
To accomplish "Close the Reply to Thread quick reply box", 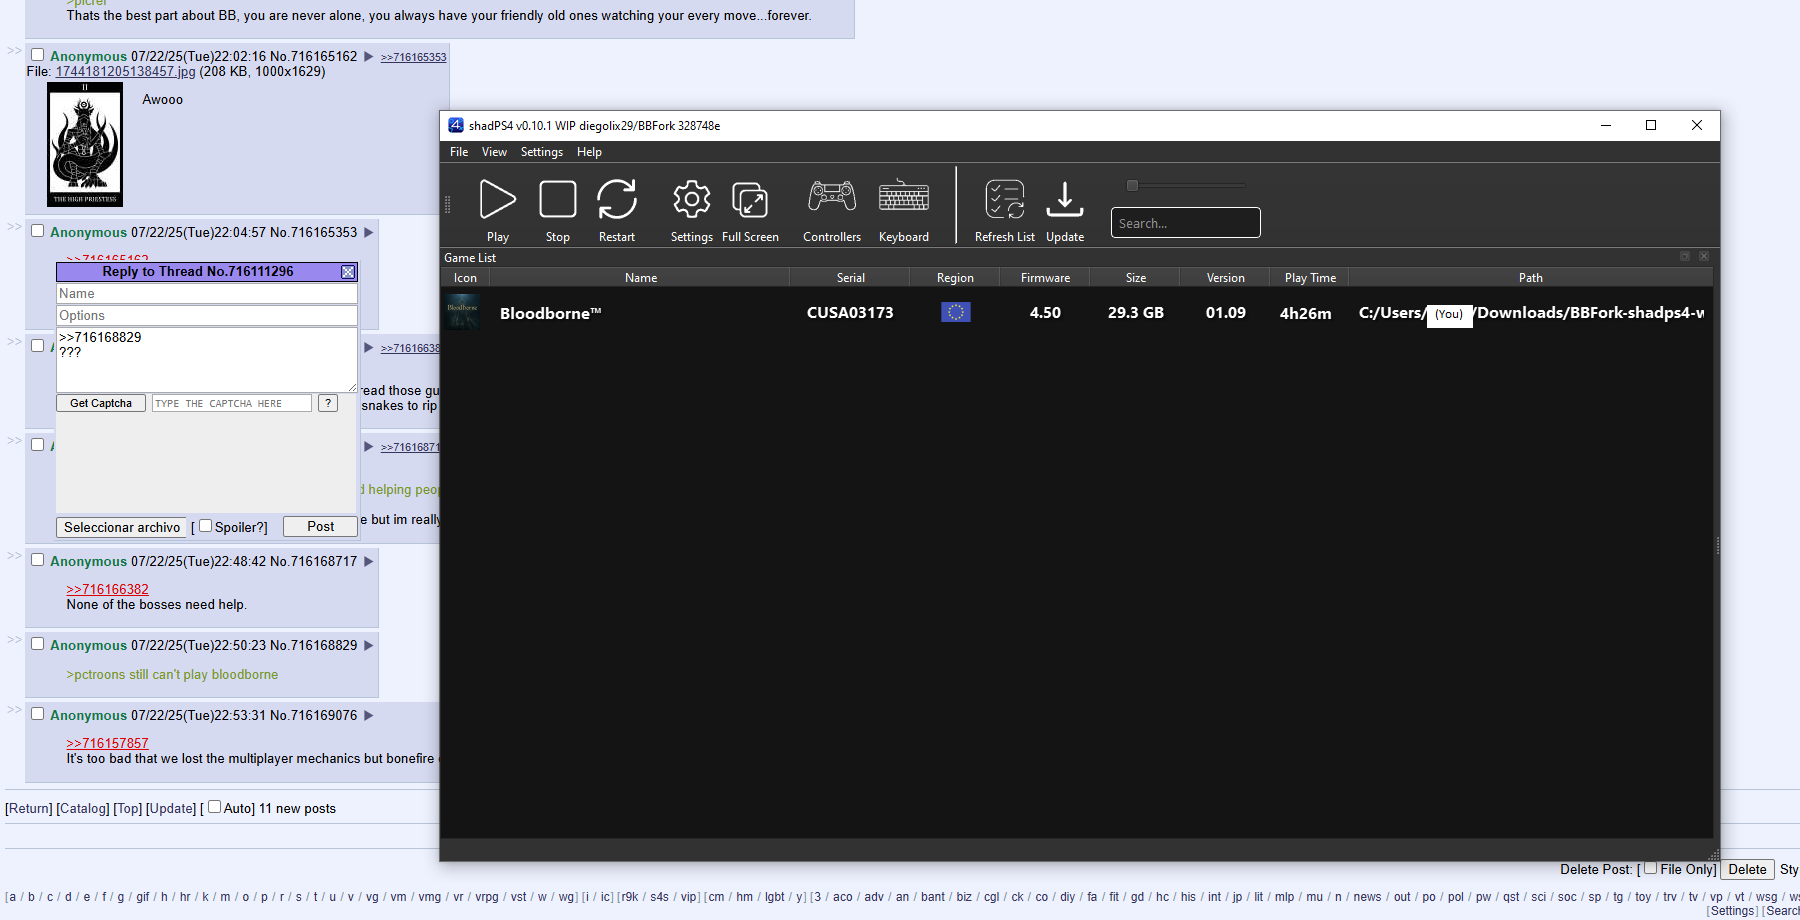I will 348,272.
